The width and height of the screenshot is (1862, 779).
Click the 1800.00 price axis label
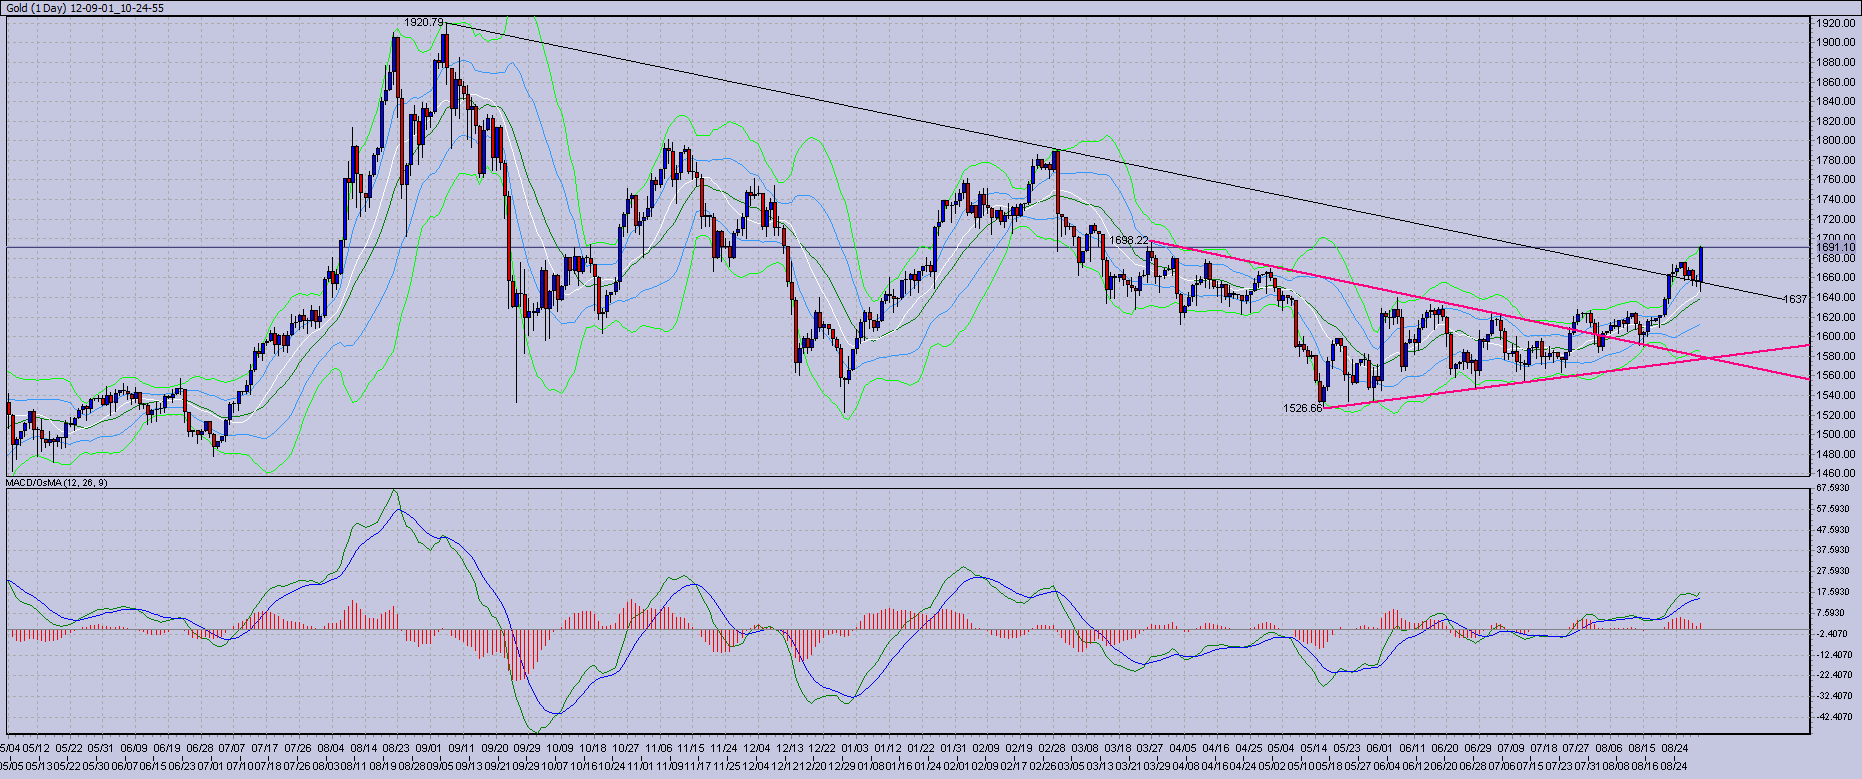1836,140
